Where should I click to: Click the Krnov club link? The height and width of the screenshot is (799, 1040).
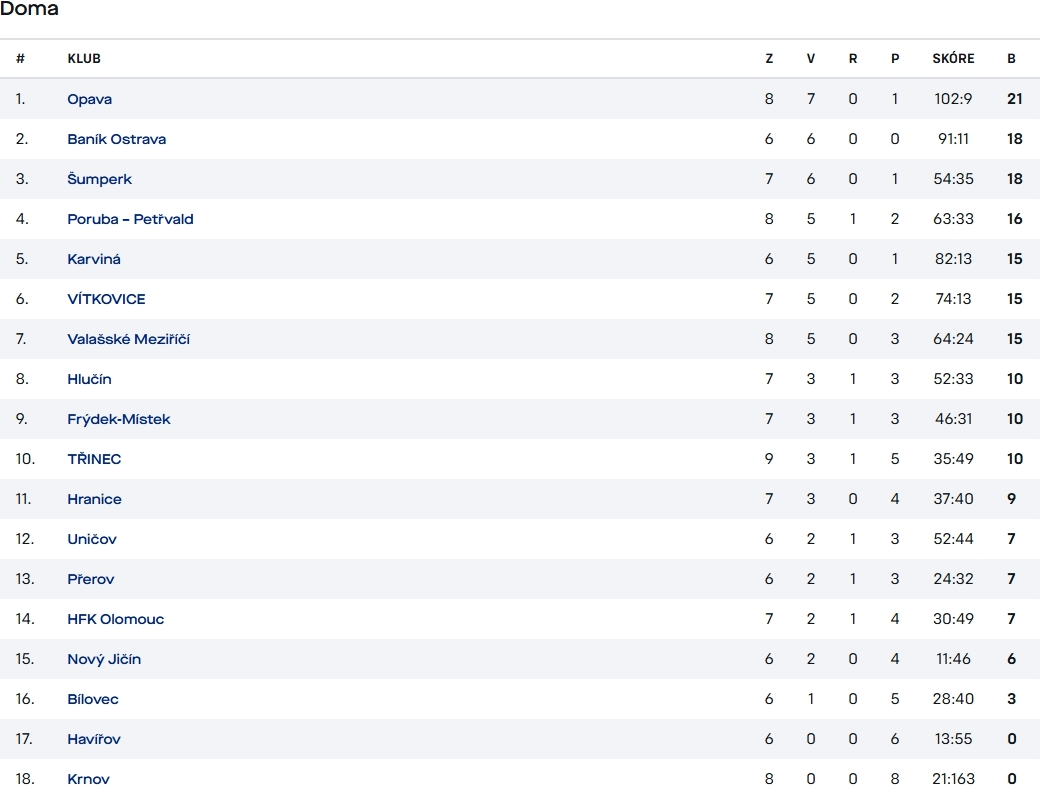click(x=89, y=779)
